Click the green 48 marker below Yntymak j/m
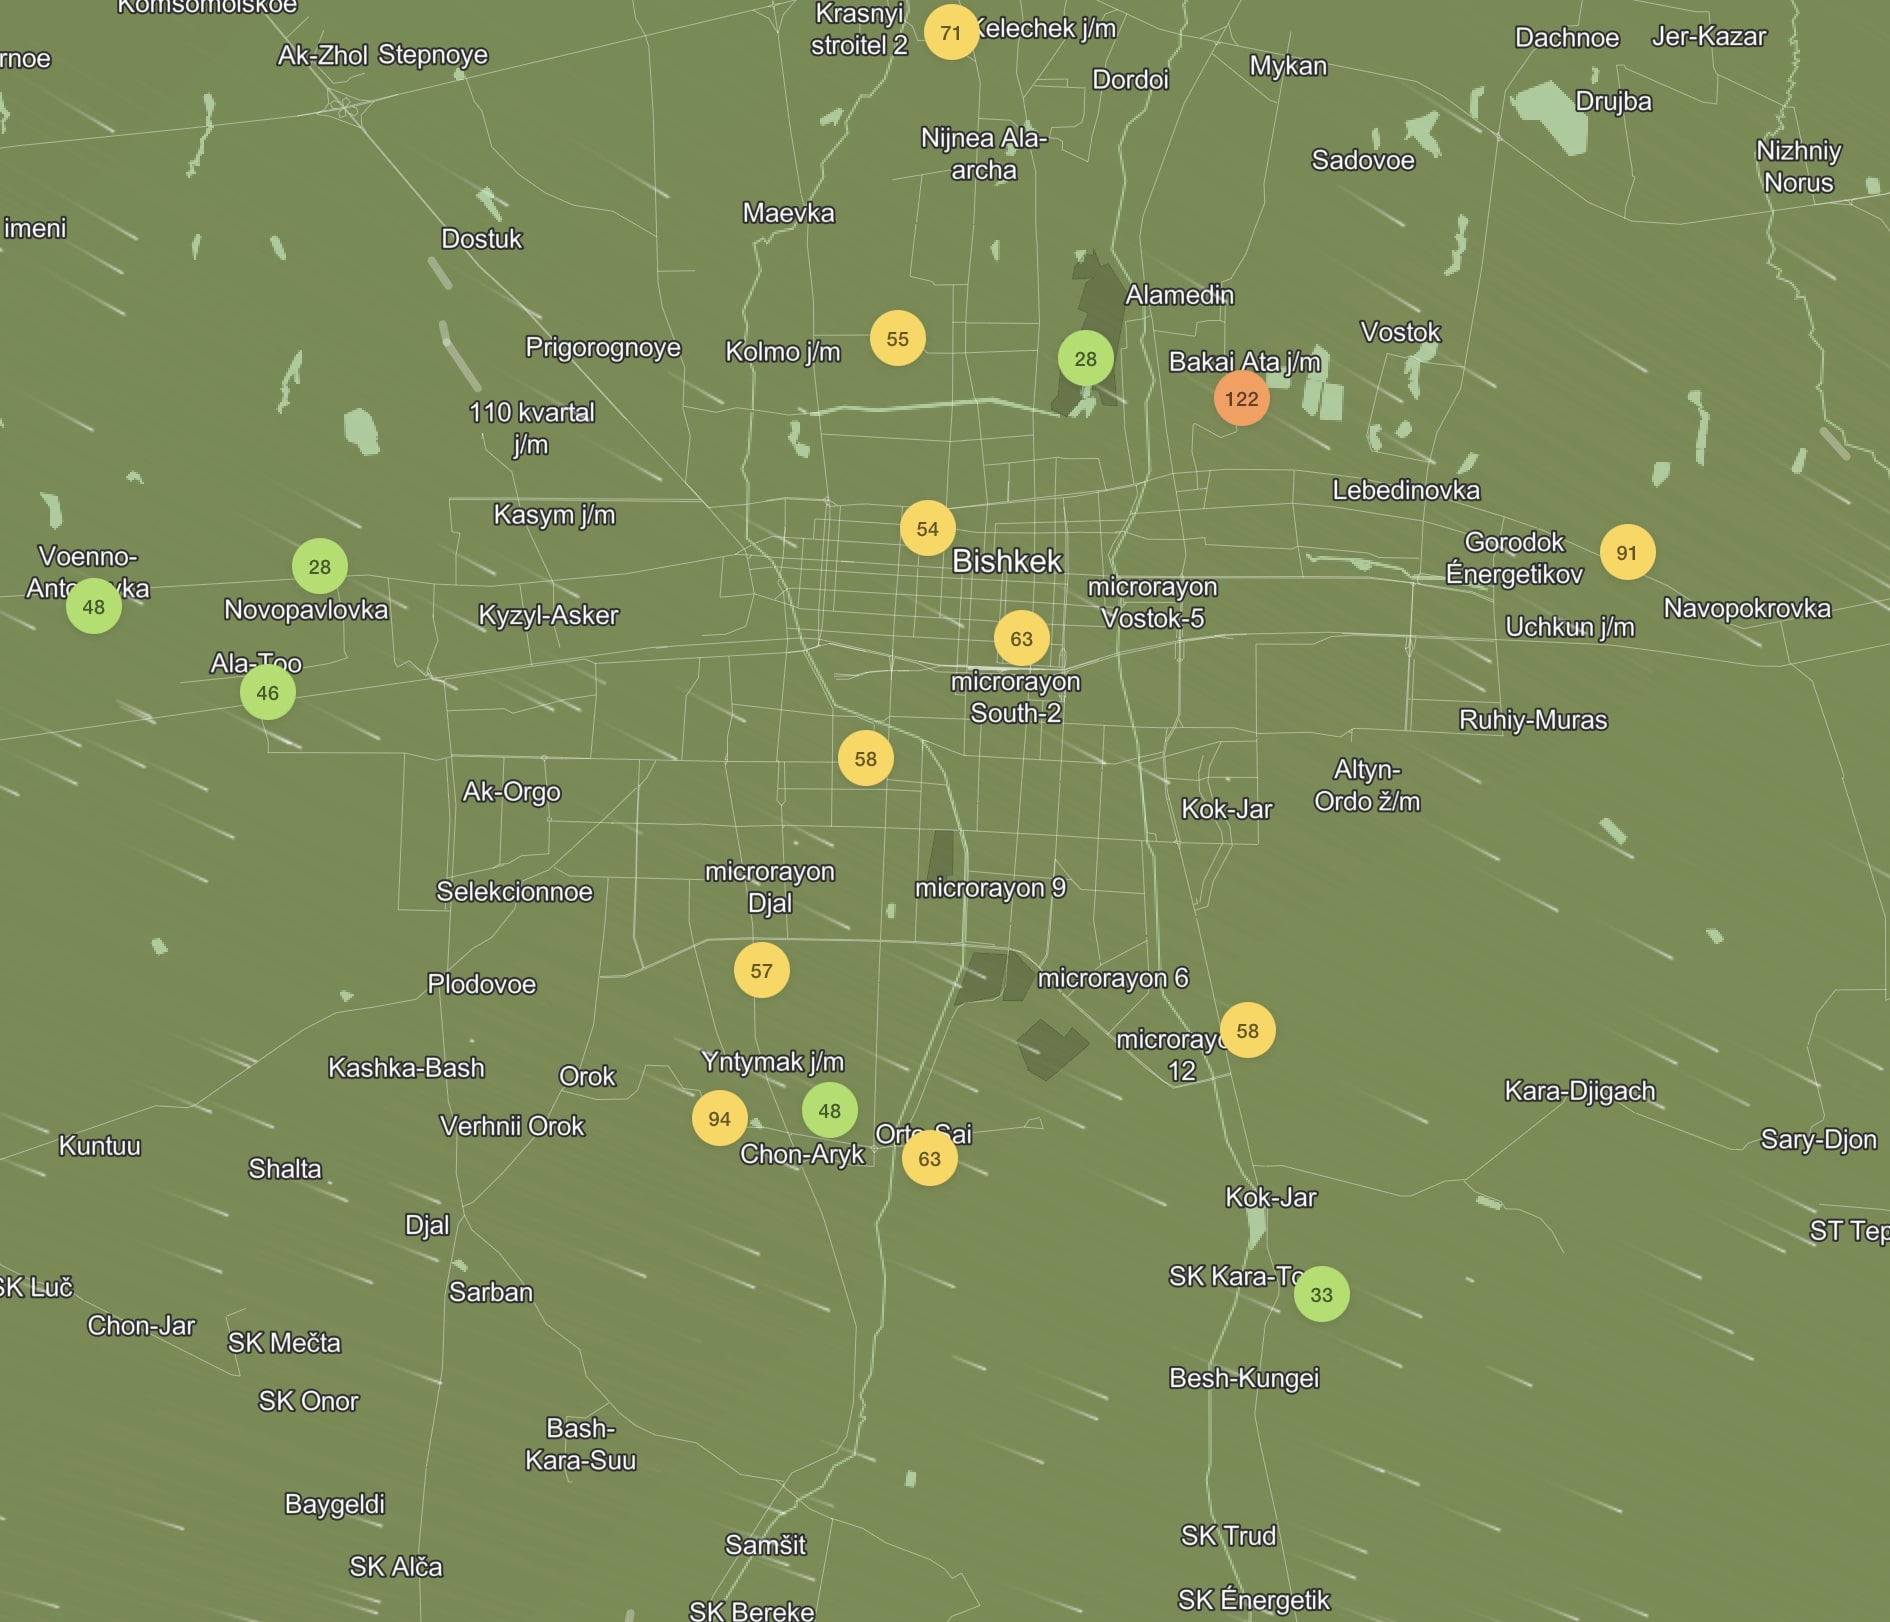 point(829,1110)
